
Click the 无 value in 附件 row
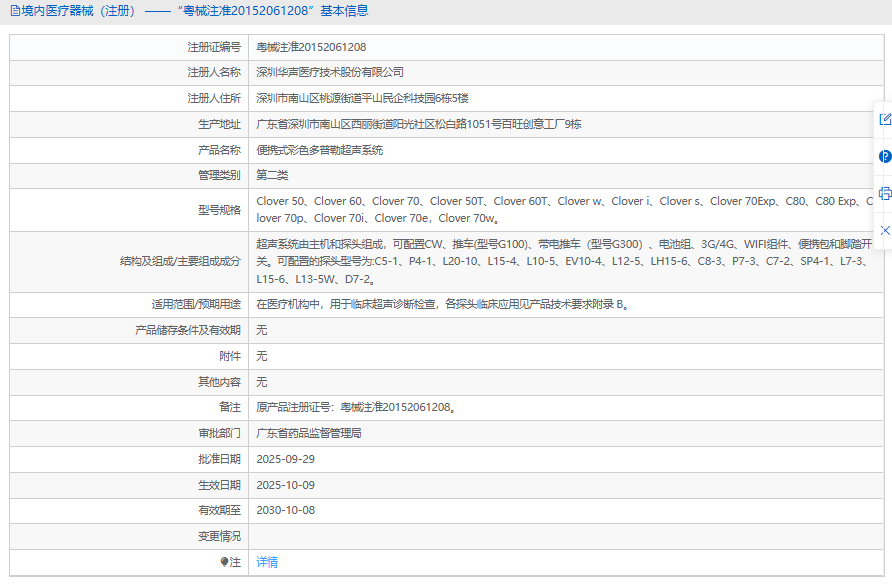tap(262, 356)
